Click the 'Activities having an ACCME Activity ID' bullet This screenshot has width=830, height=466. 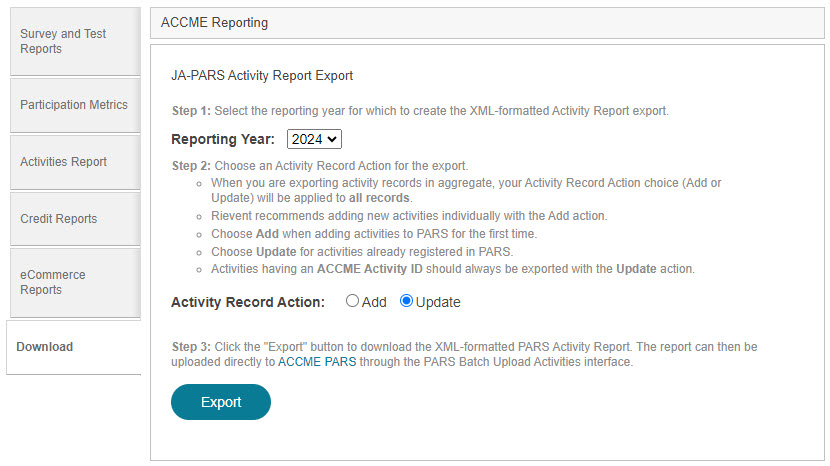[x=453, y=269]
